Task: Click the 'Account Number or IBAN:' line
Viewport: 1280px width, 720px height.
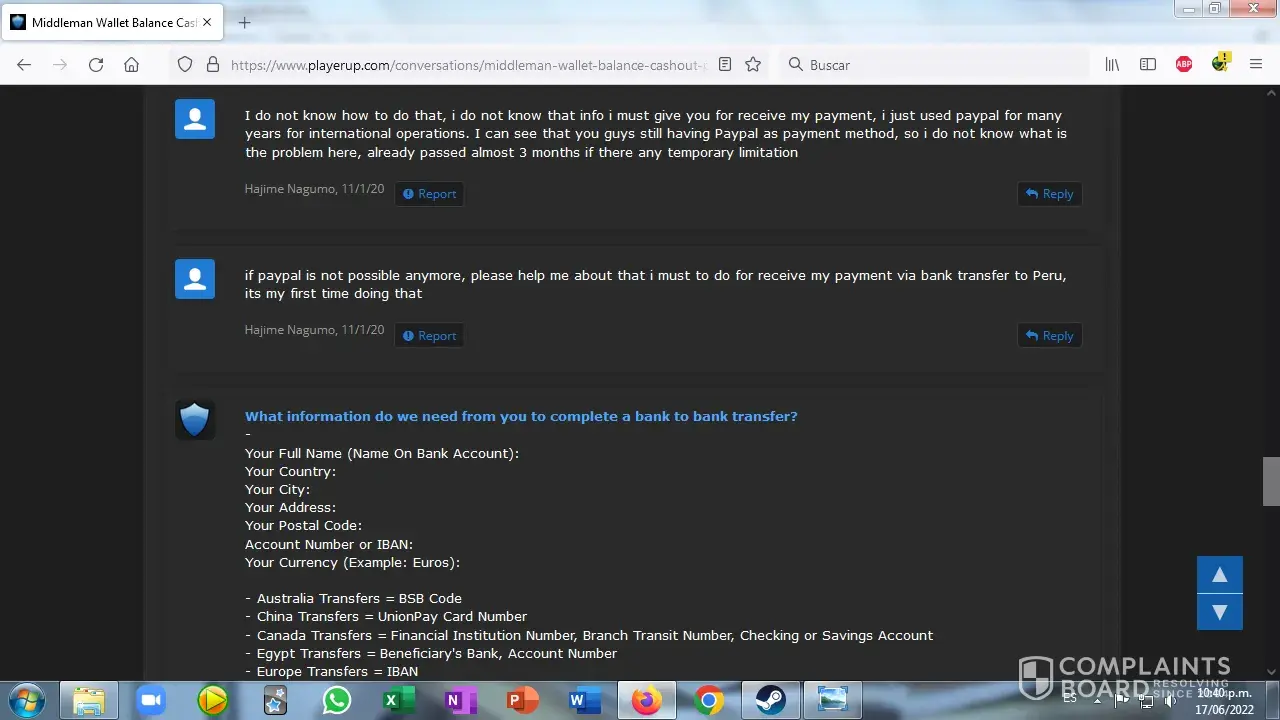Action: click(329, 544)
